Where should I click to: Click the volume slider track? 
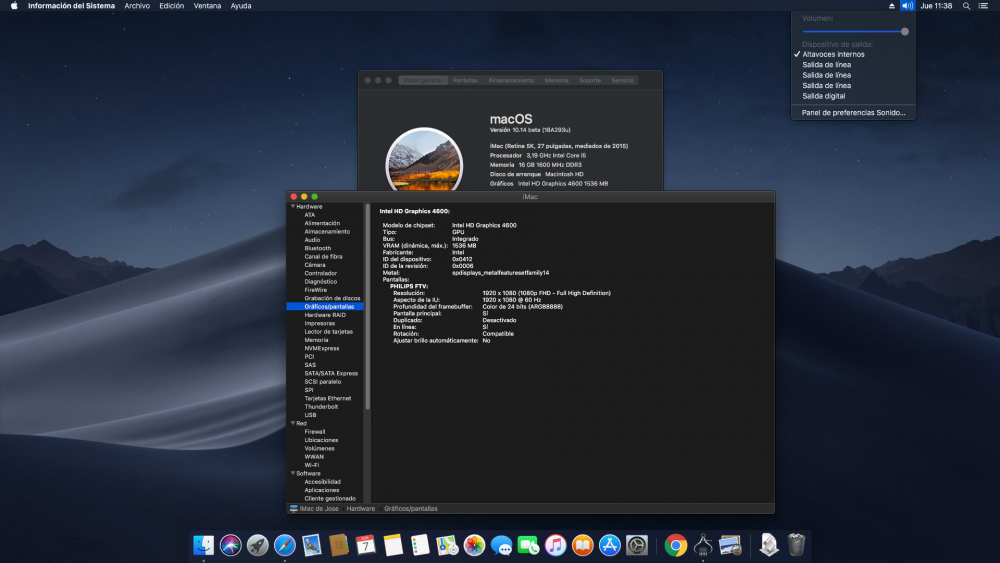pyautogui.click(x=853, y=31)
